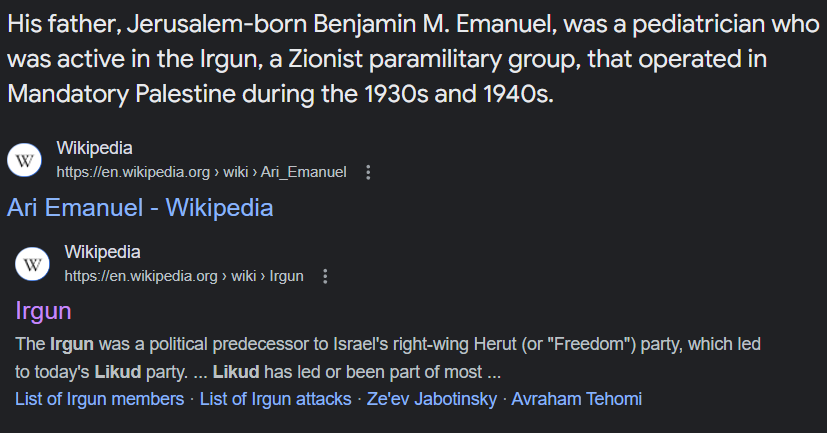Click the Ari_Emanuel Wikipedia URL breadcrumb

tap(202, 173)
